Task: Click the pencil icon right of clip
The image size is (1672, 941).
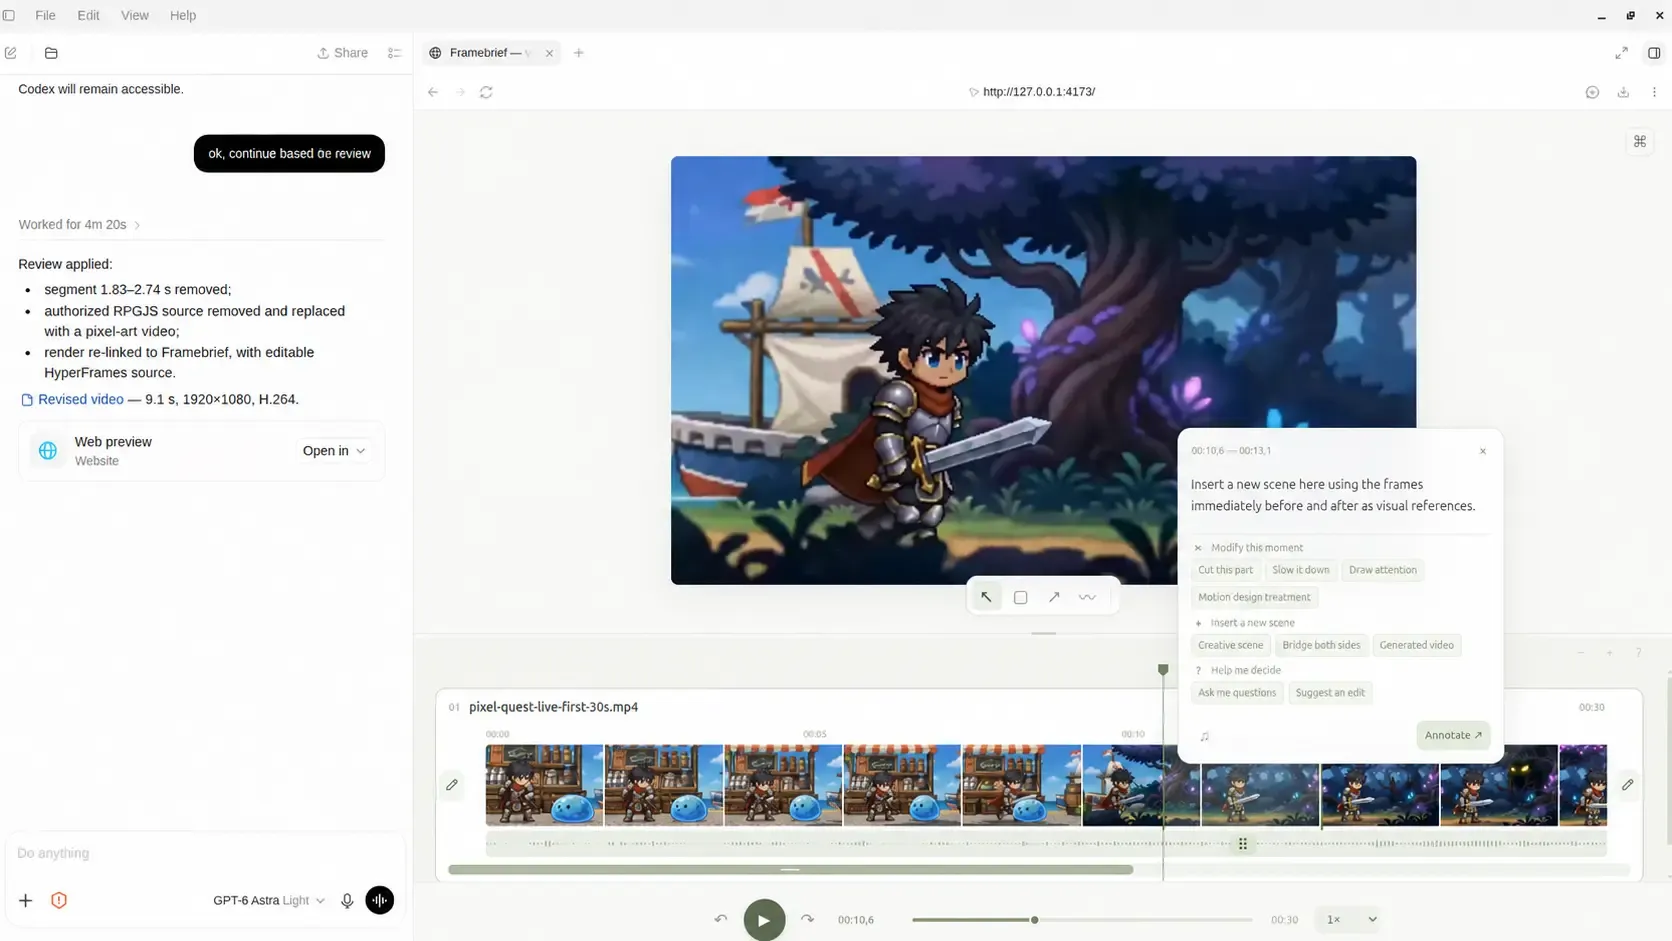Action: [x=1627, y=785]
